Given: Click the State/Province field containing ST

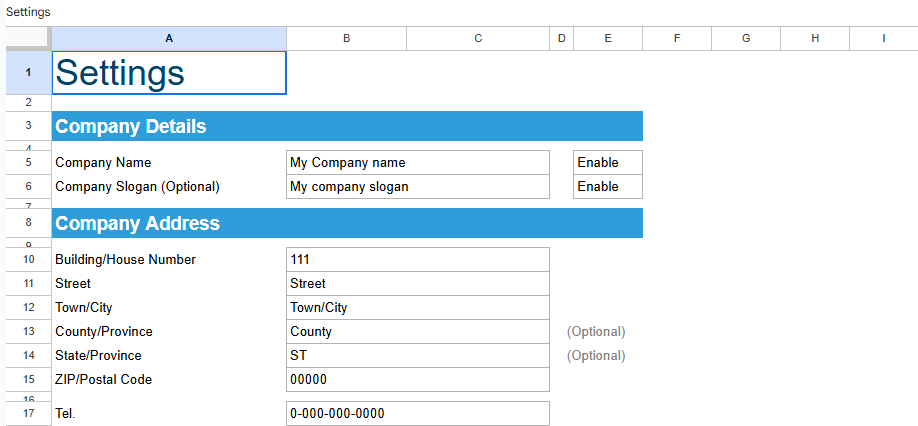Looking at the screenshot, I should coord(417,355).
